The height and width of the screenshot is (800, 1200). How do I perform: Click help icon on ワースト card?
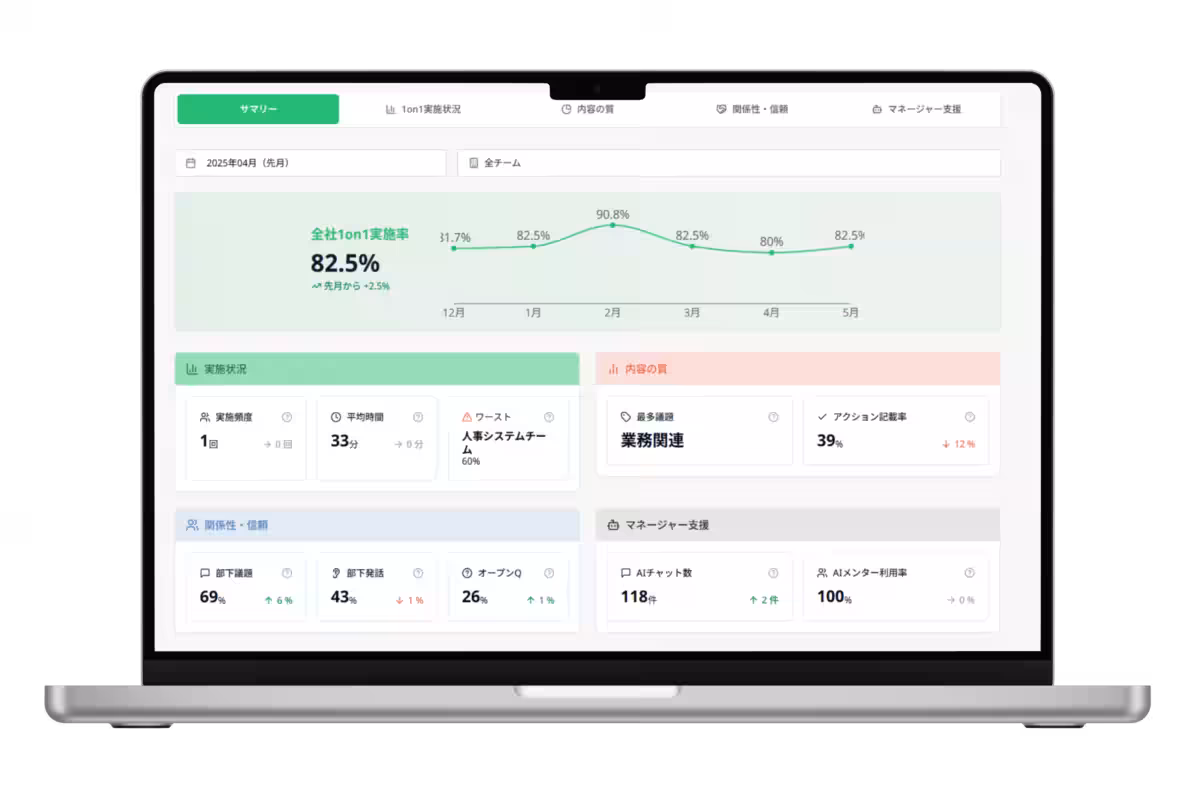(x=549, y=417)
